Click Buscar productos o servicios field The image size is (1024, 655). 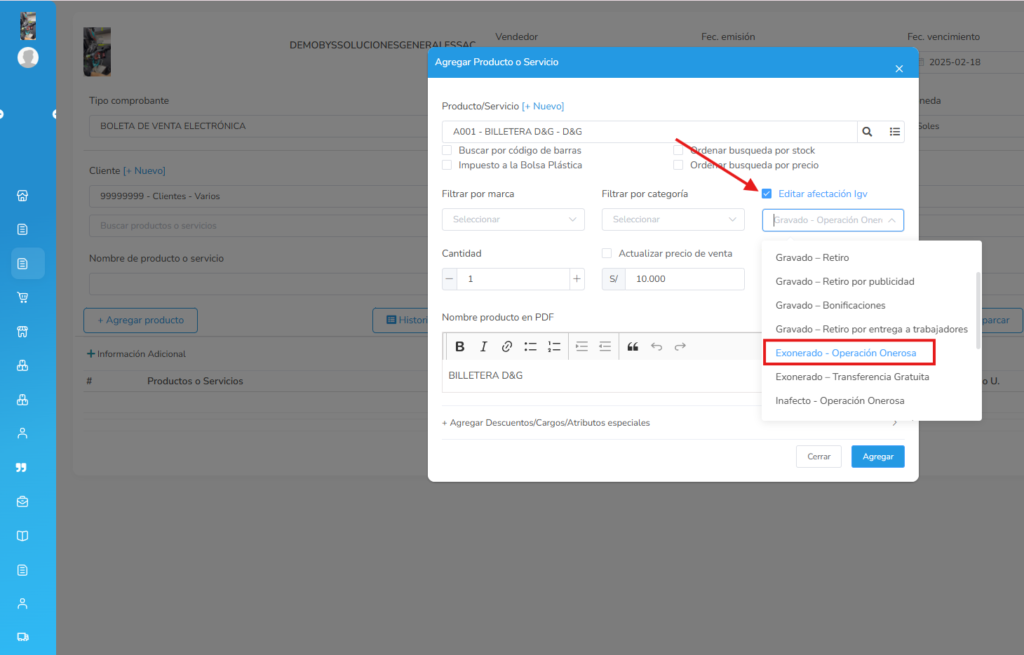(258, 225)
